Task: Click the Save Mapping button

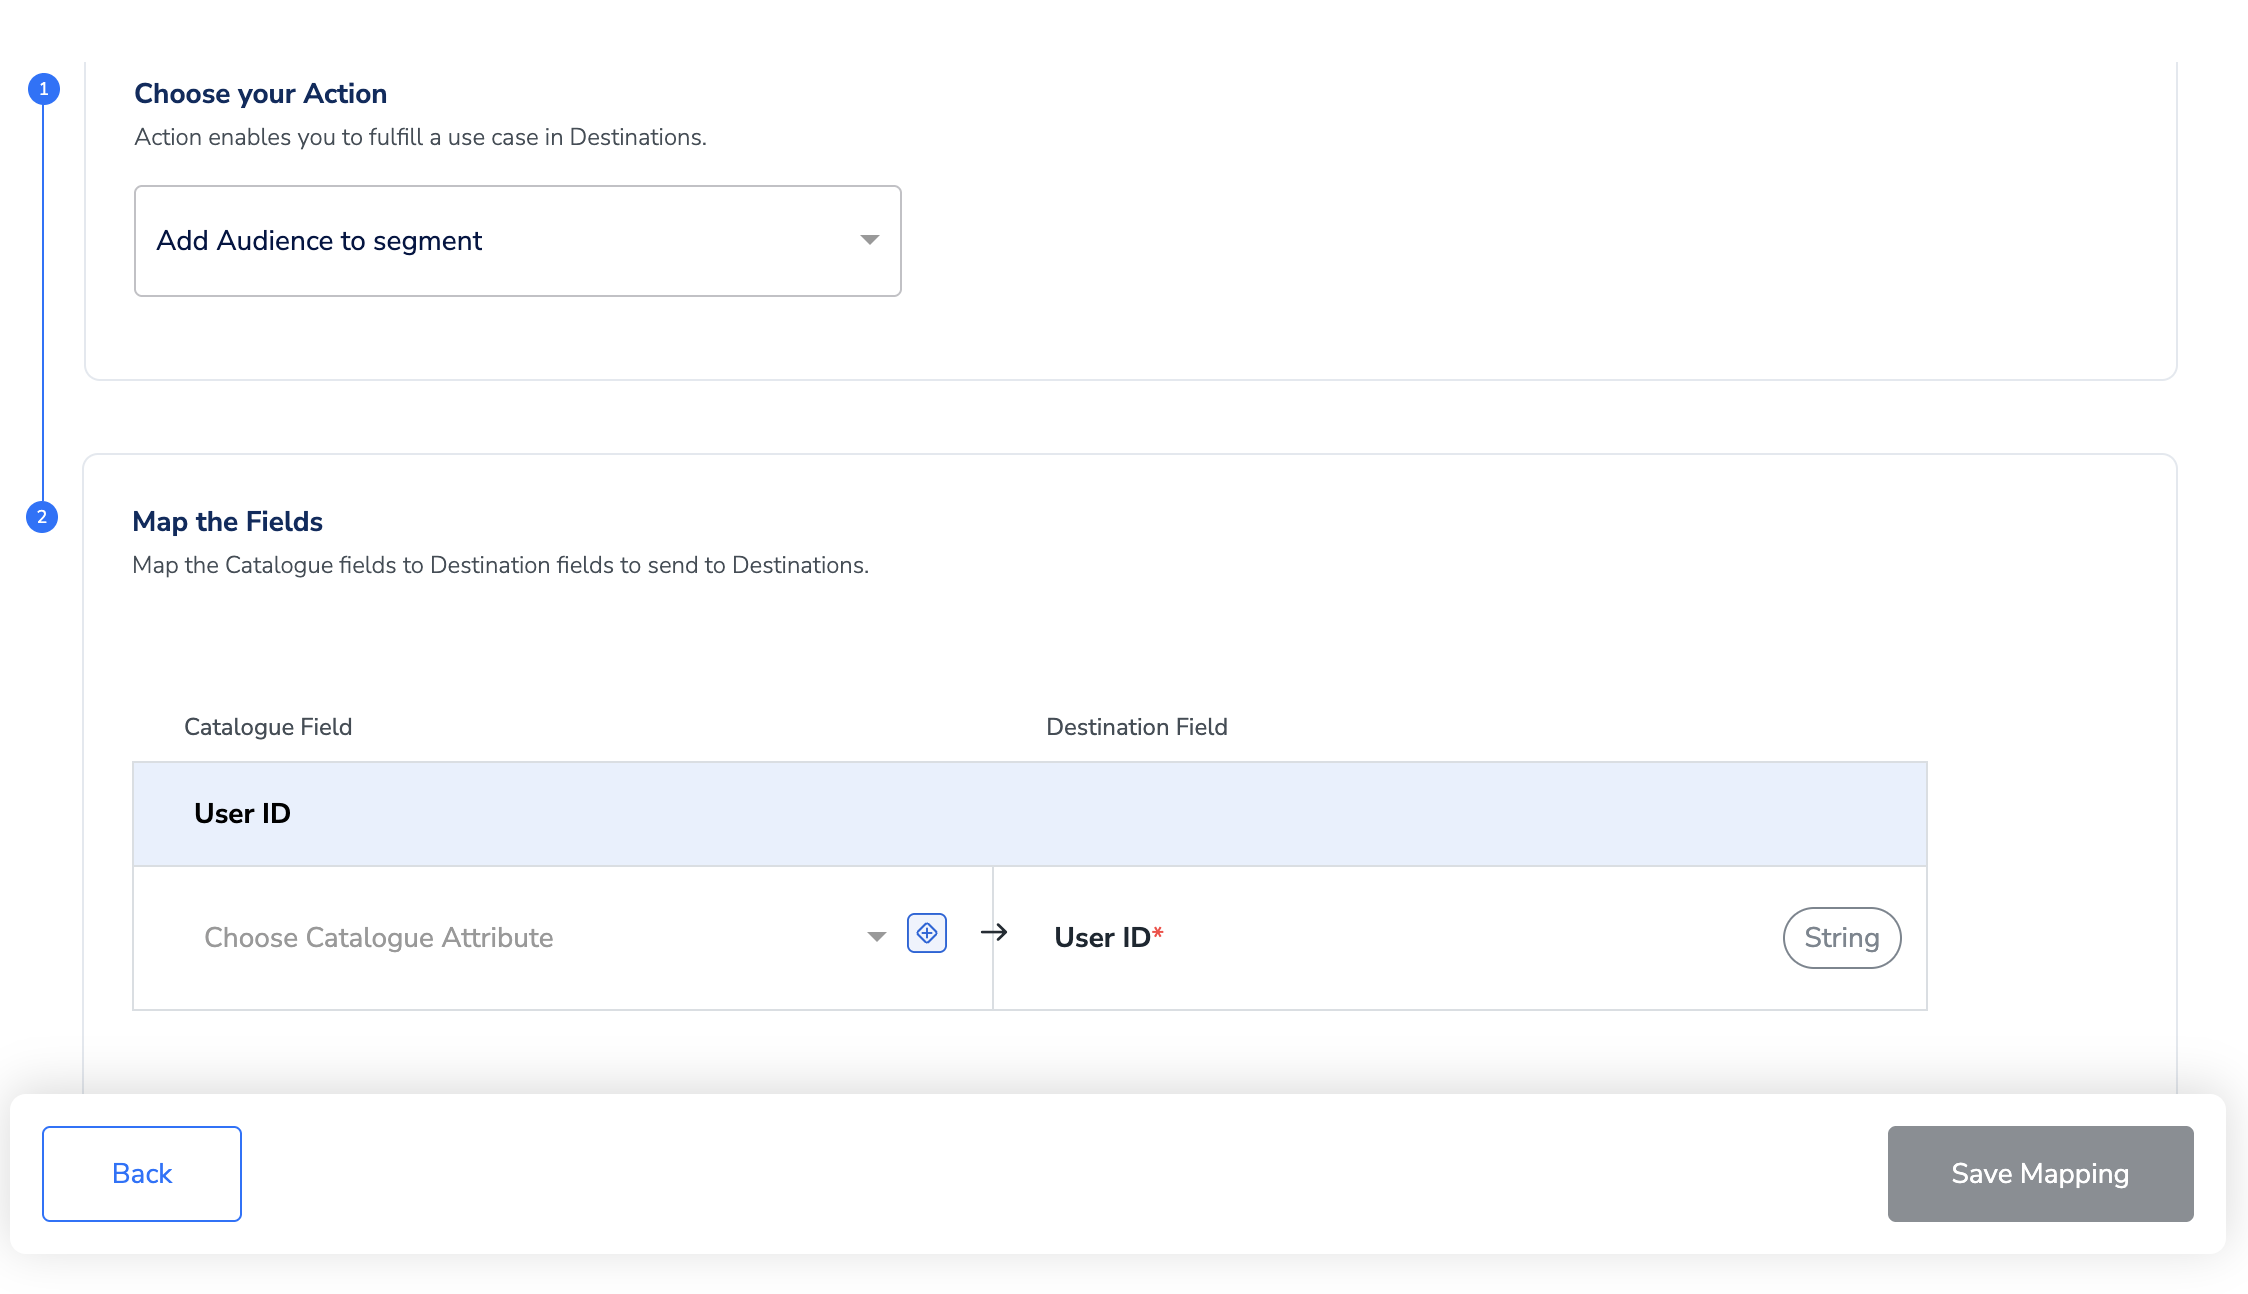Action: 2040,1173
